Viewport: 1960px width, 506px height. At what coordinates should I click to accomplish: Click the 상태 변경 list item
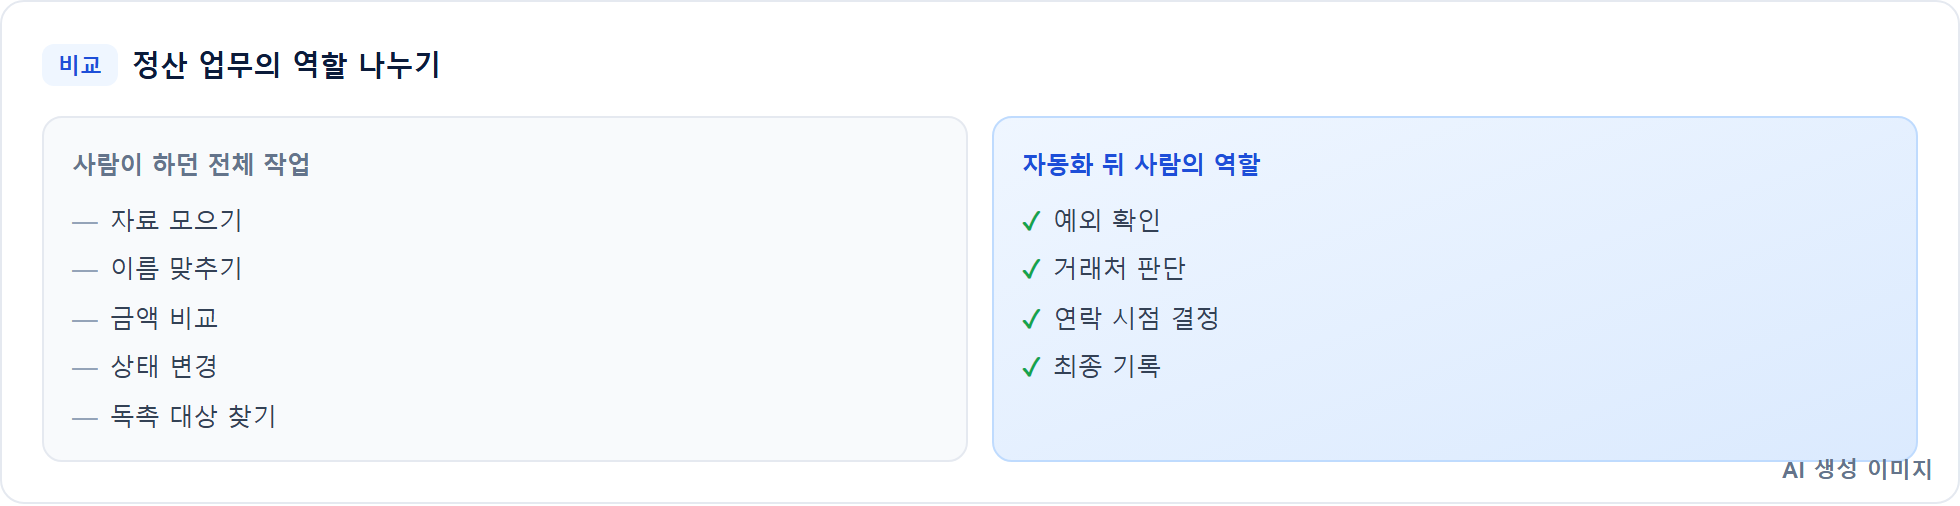[164, 366]
